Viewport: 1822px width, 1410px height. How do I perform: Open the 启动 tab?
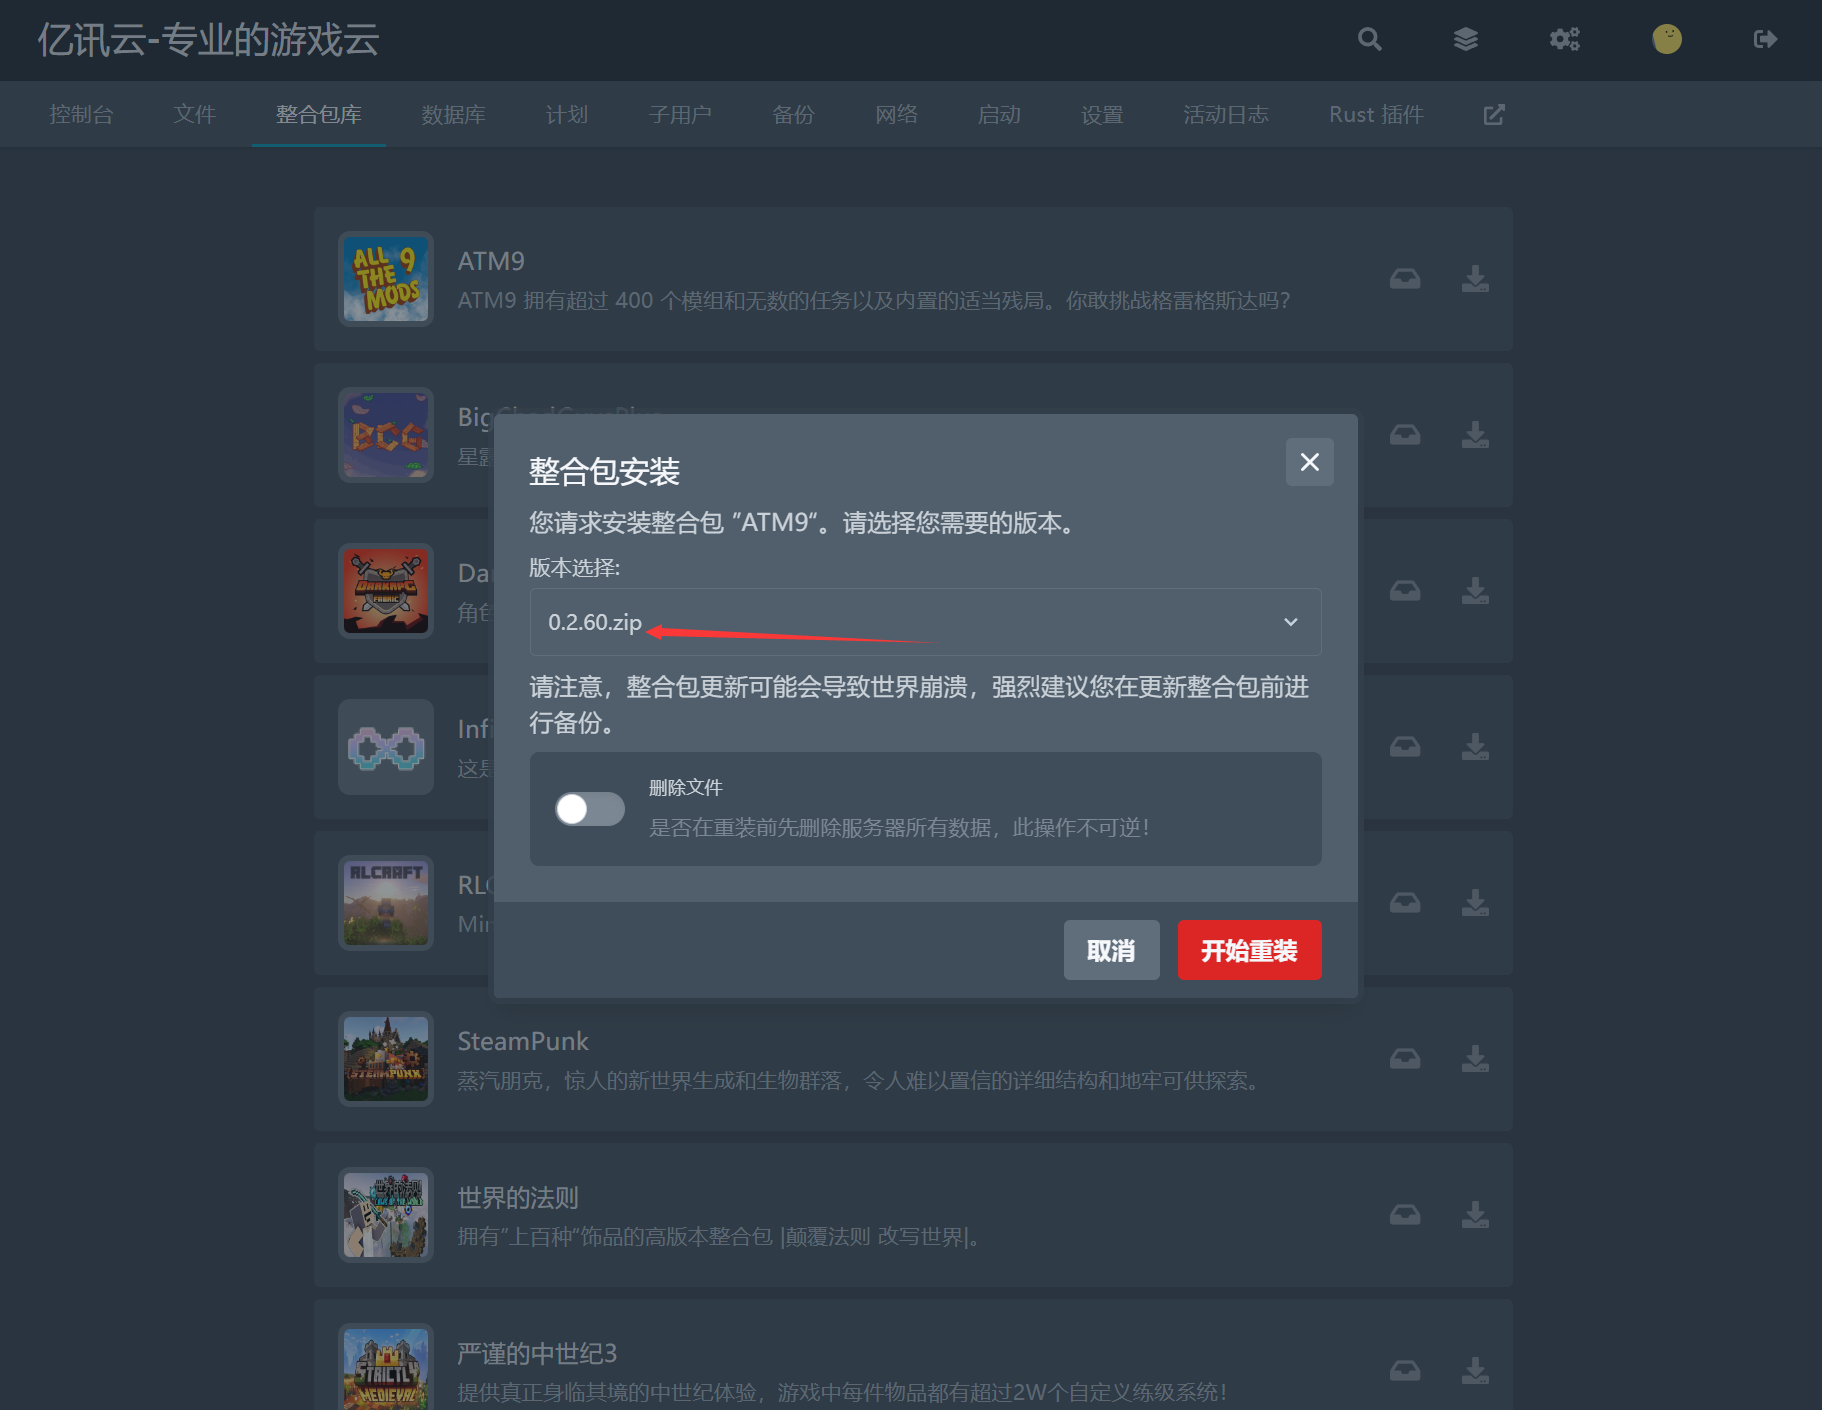(999, 115)
